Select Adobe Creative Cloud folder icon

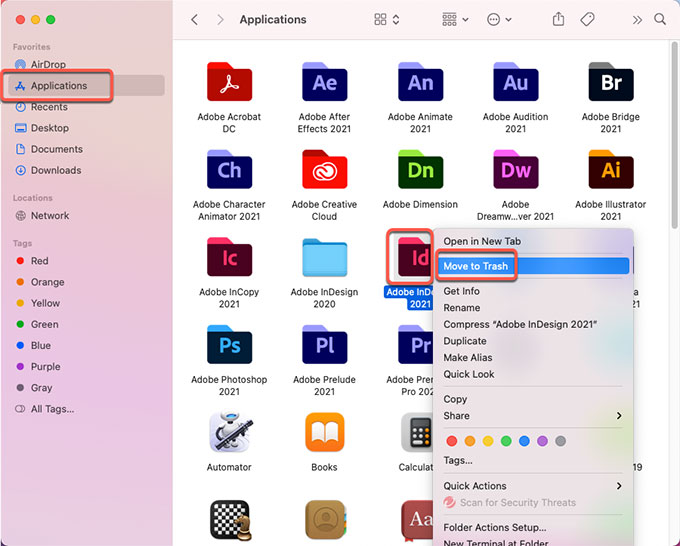[x=324, y=170]
